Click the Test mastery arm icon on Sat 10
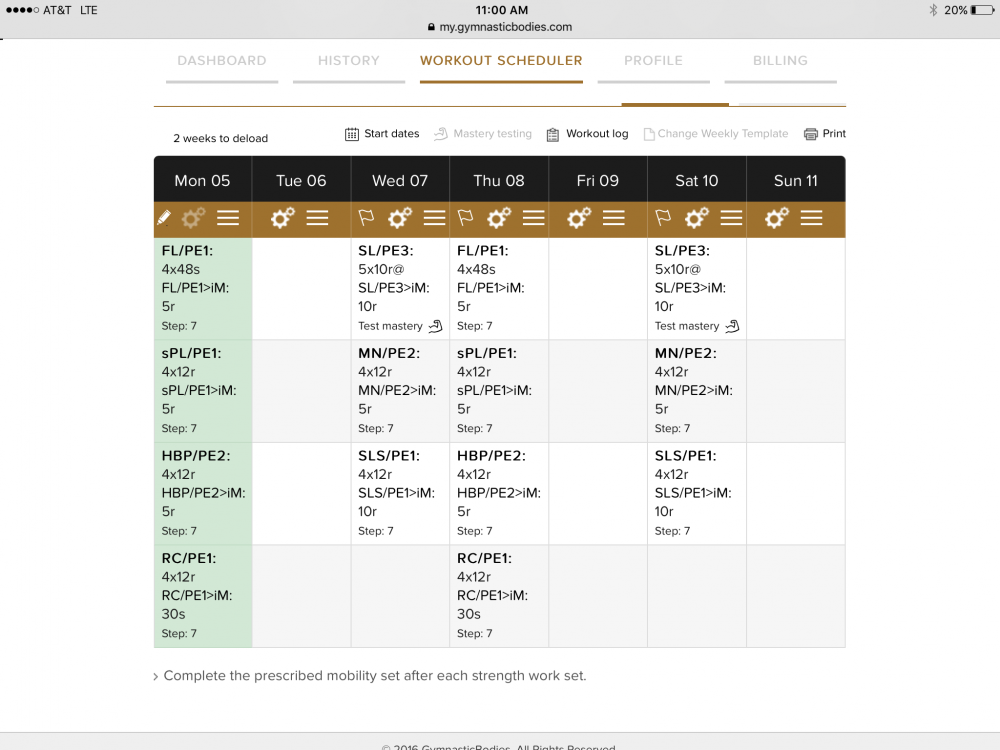 (x=732, y=326)
